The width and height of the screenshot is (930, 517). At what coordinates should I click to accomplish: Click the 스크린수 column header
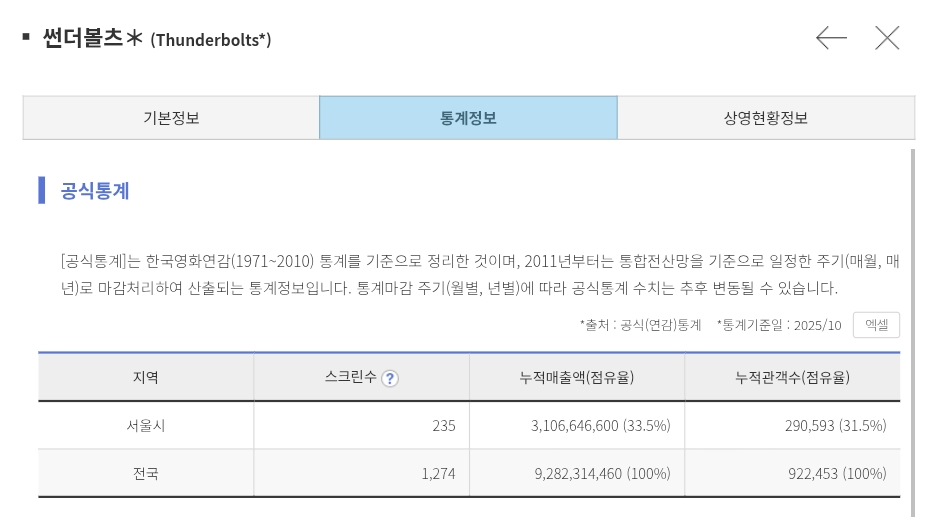click(x=351, y=377)
